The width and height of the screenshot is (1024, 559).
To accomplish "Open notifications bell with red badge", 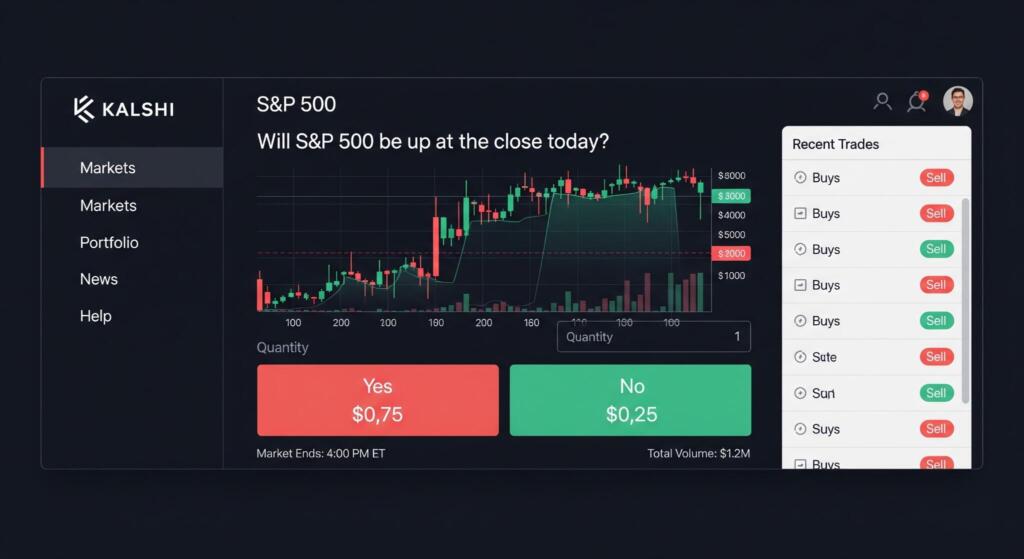I will tap(917, 101).
